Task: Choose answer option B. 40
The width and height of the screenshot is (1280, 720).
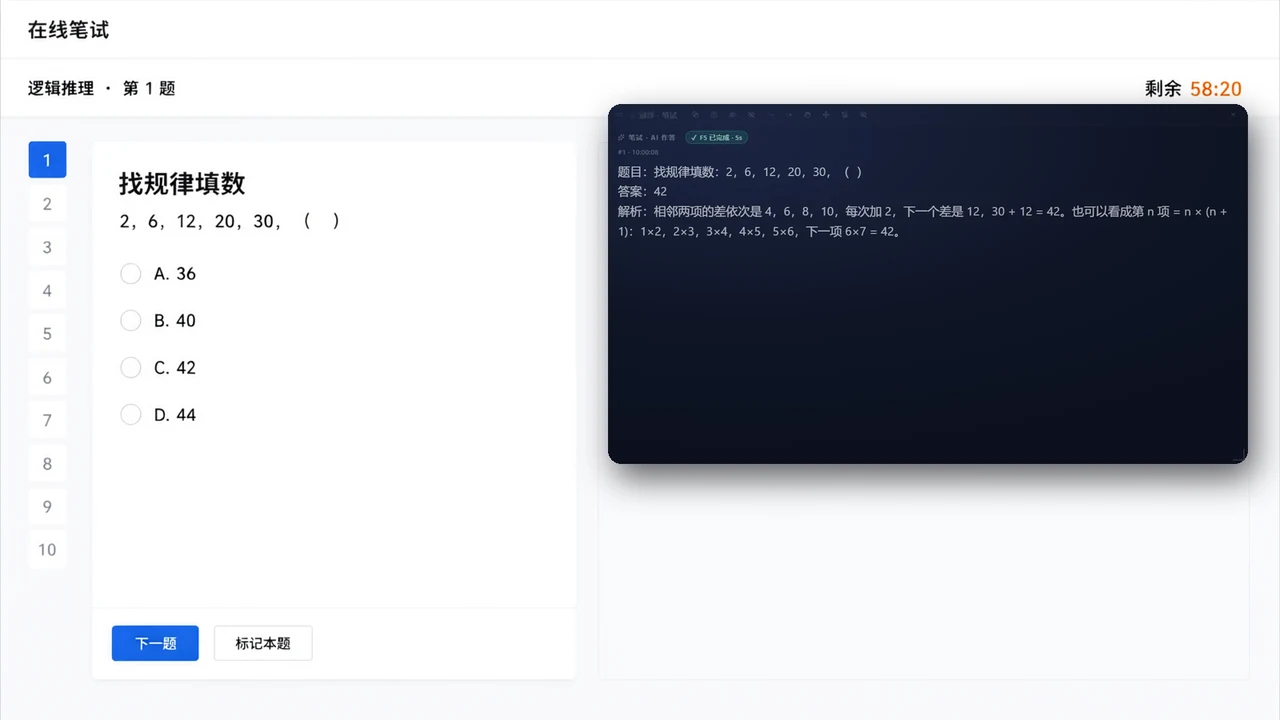Action: 158,321
